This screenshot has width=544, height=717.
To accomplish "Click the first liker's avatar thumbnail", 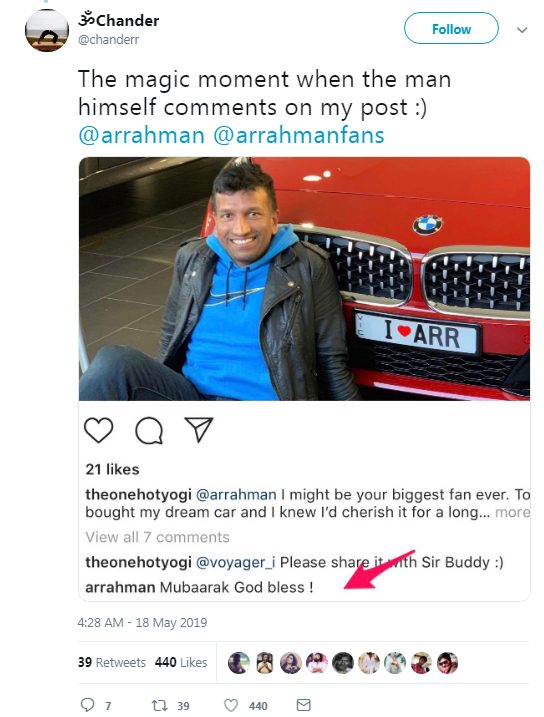I will (239, 663).
